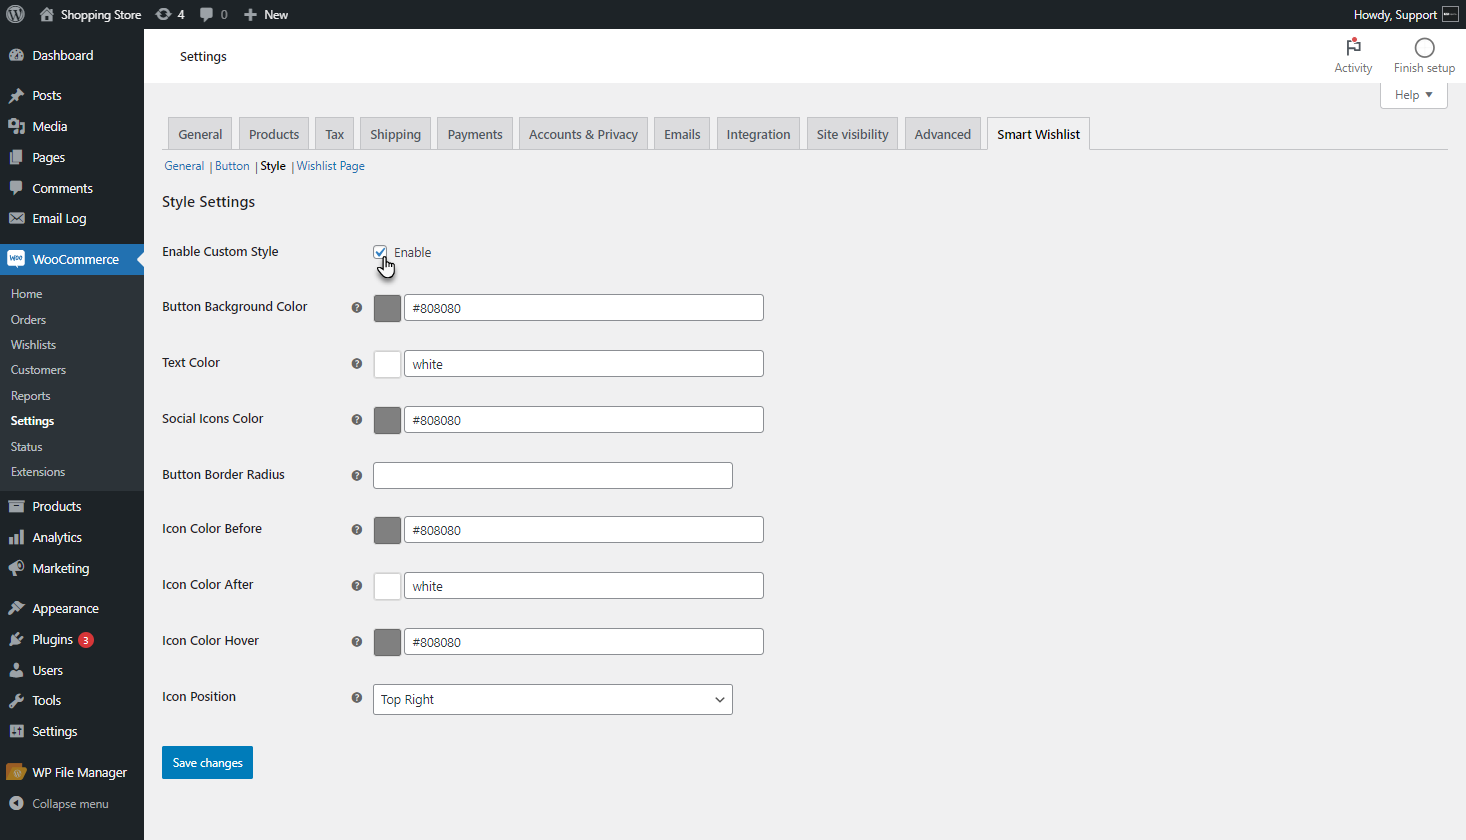1466x840 pixels.
Task: Switch to the General settings tab
Action: tap(200, 134)
